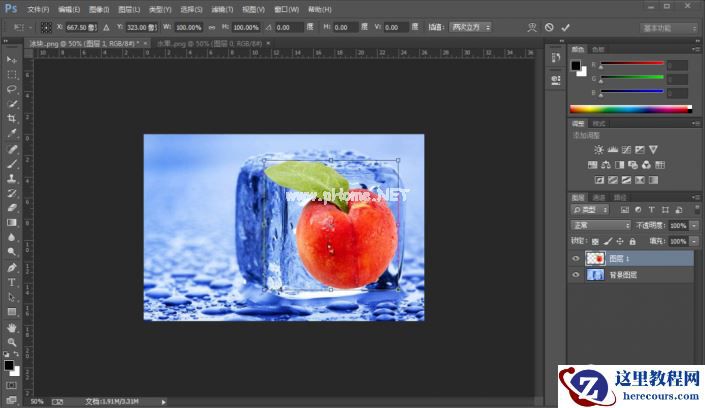The image size is (705, 408).
Task: Toggle Quick Mask mode
Action: pyautogui.click(x=11, y=386)
